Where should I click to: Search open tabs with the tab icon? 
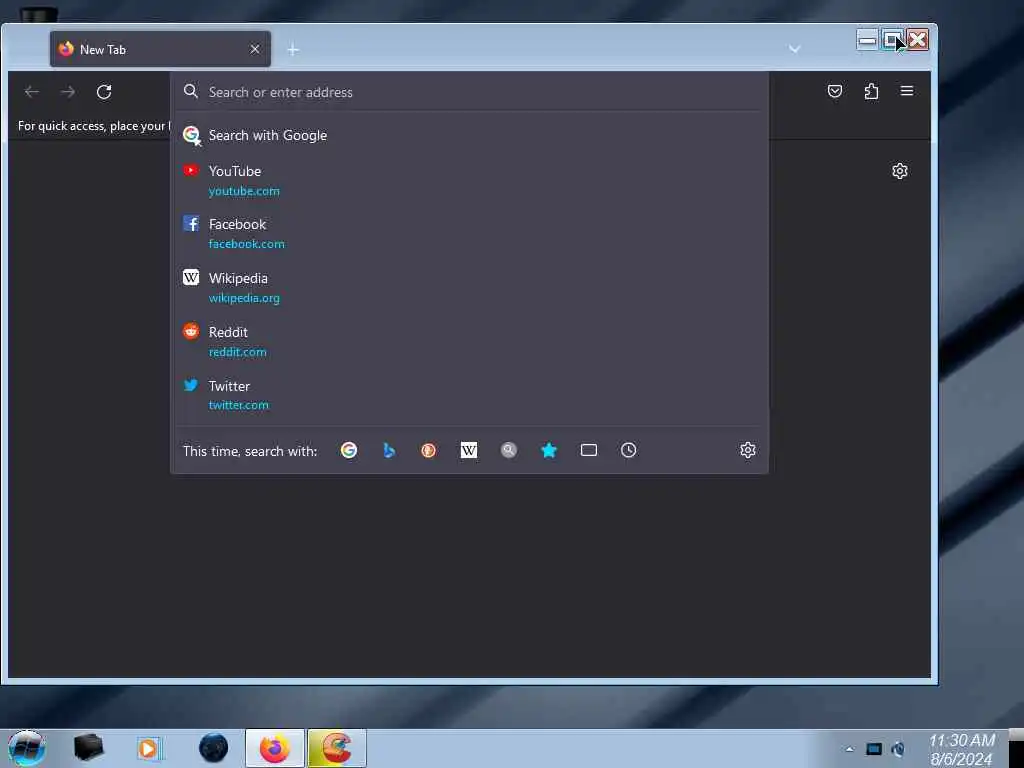coord(588,450)
